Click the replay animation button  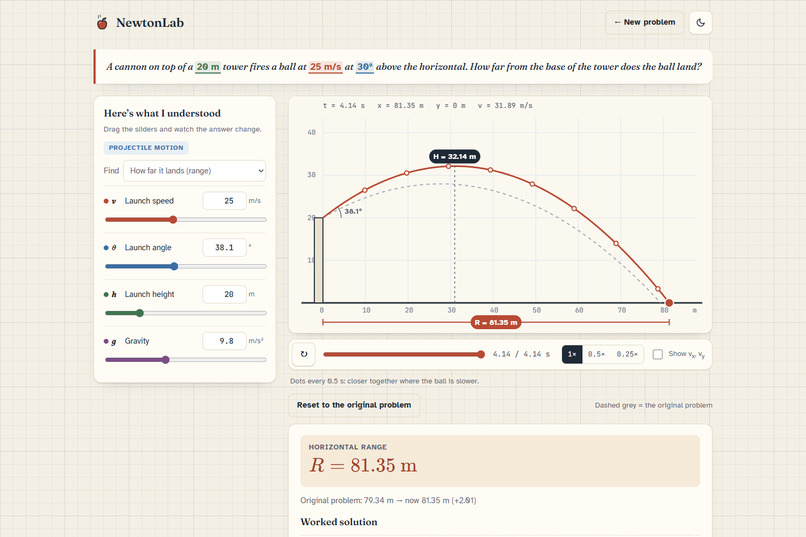pyautogui.click(x=304, y=354)
